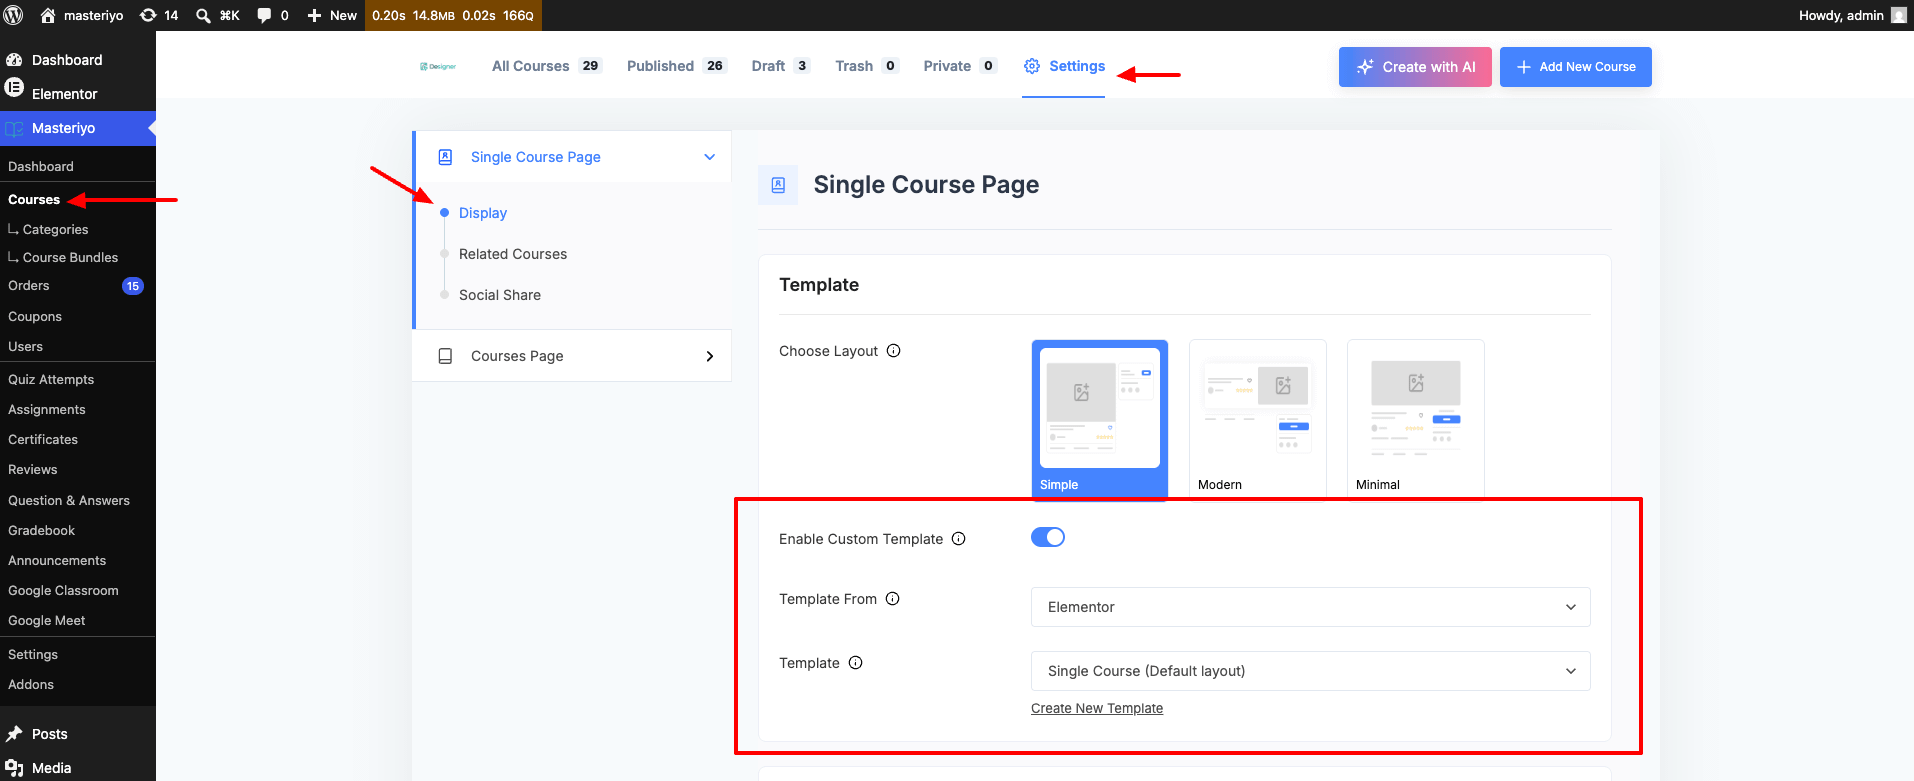The width and height of the screenshot is (1914, 781).
Task: Toggle the Enable Custom Template switch
Action: point(1048,538)
